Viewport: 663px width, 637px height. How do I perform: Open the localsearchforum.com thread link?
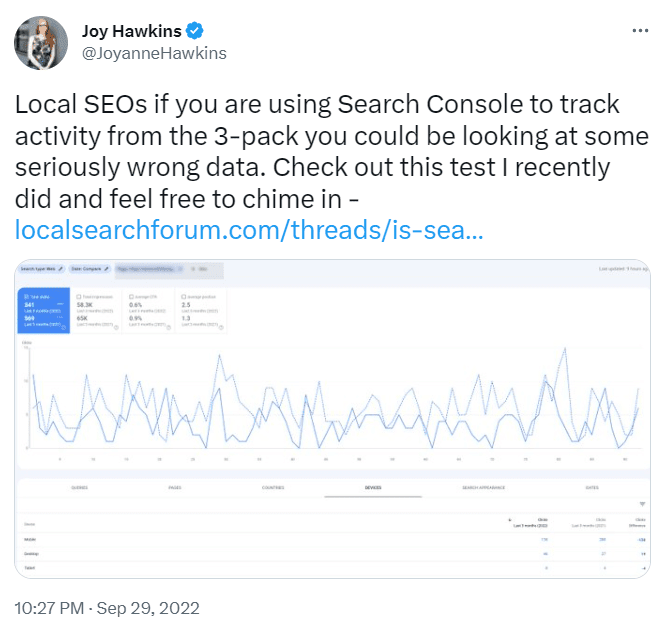(x=249, y=230)
